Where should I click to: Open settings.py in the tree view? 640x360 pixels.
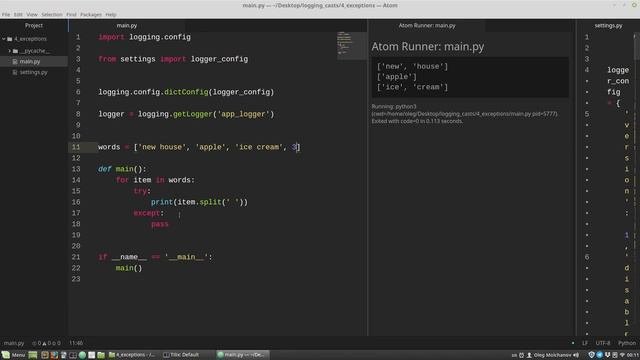pyautogui.click(x=33, y=72)
